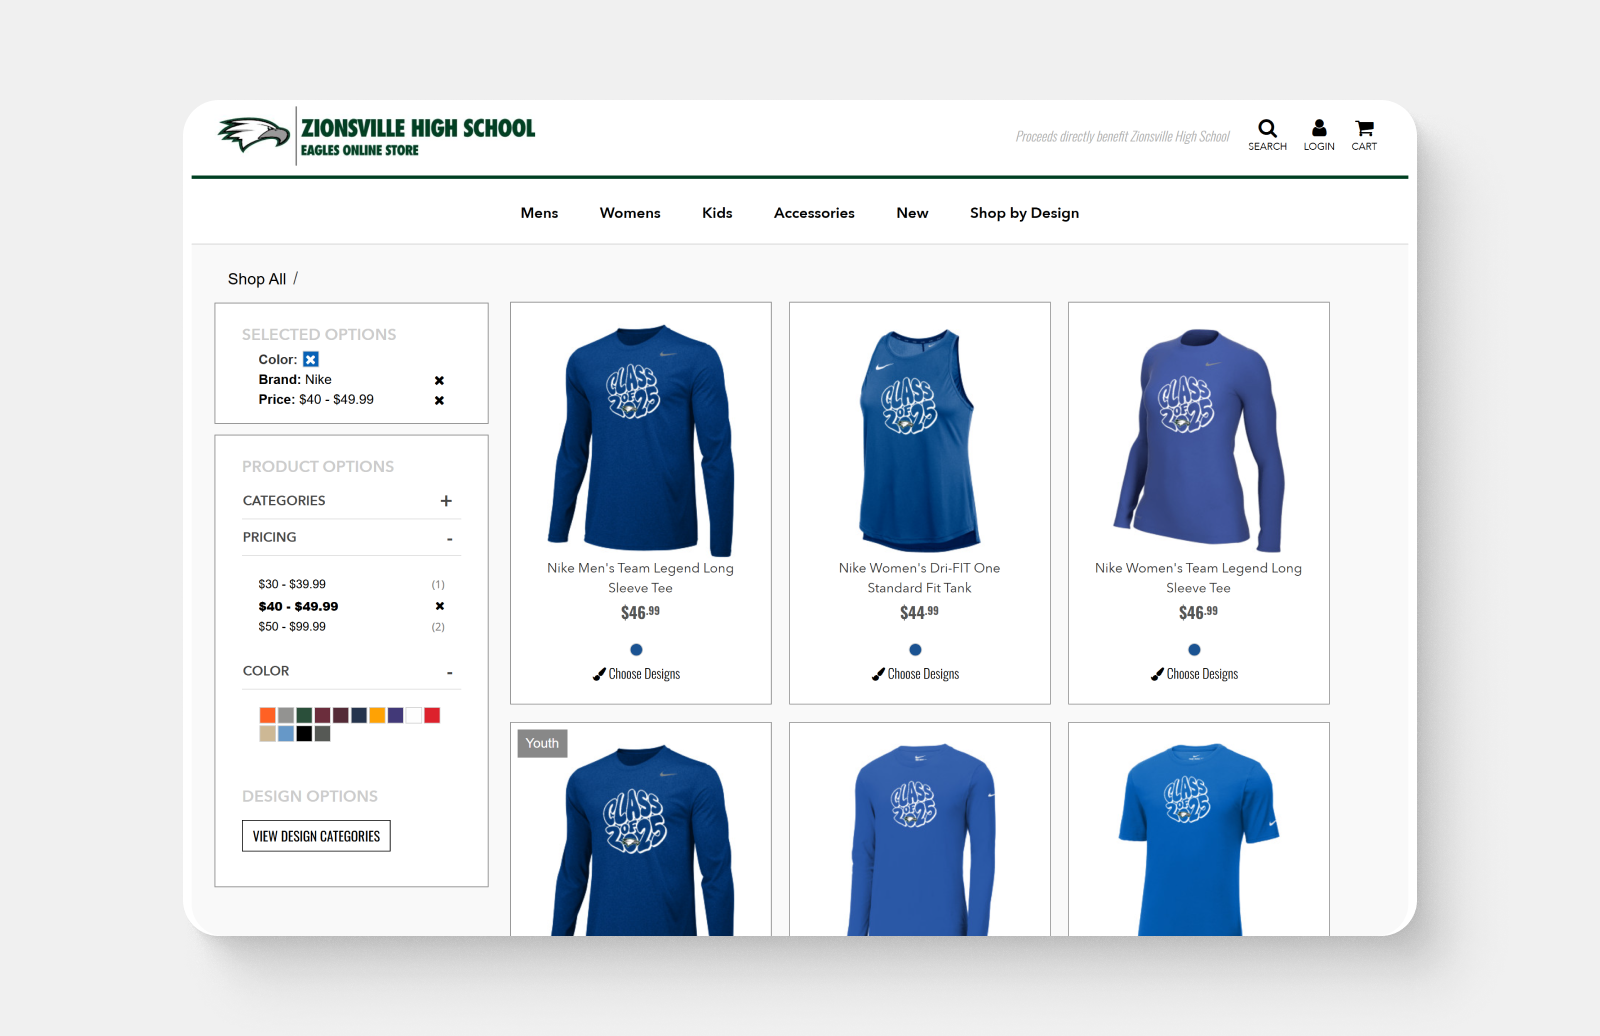
Task: Pick blue dot under Men's Legend Tee
Action: pos(636,650)
